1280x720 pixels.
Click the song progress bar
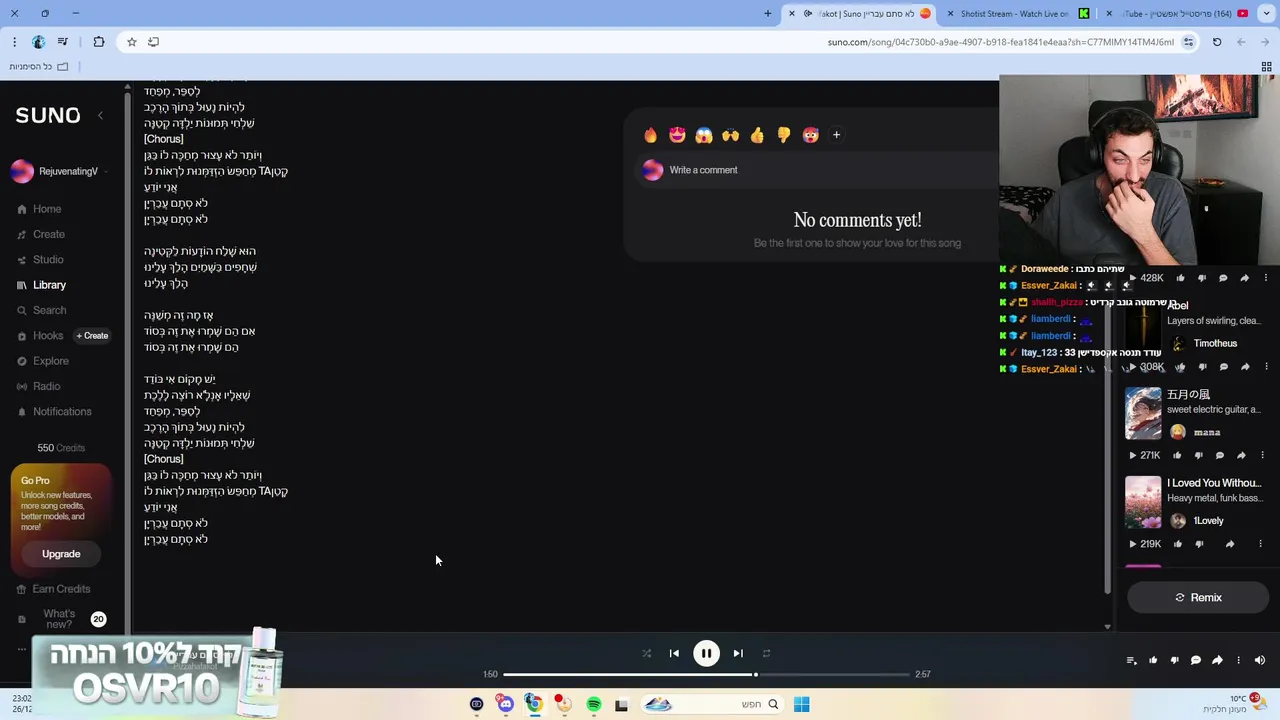point(706,674)
